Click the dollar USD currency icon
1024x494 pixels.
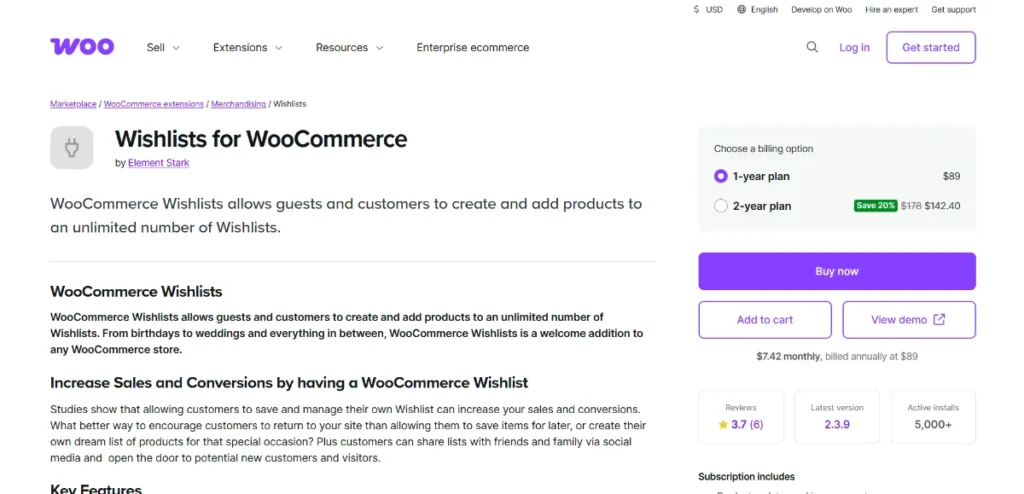[696, 10]
